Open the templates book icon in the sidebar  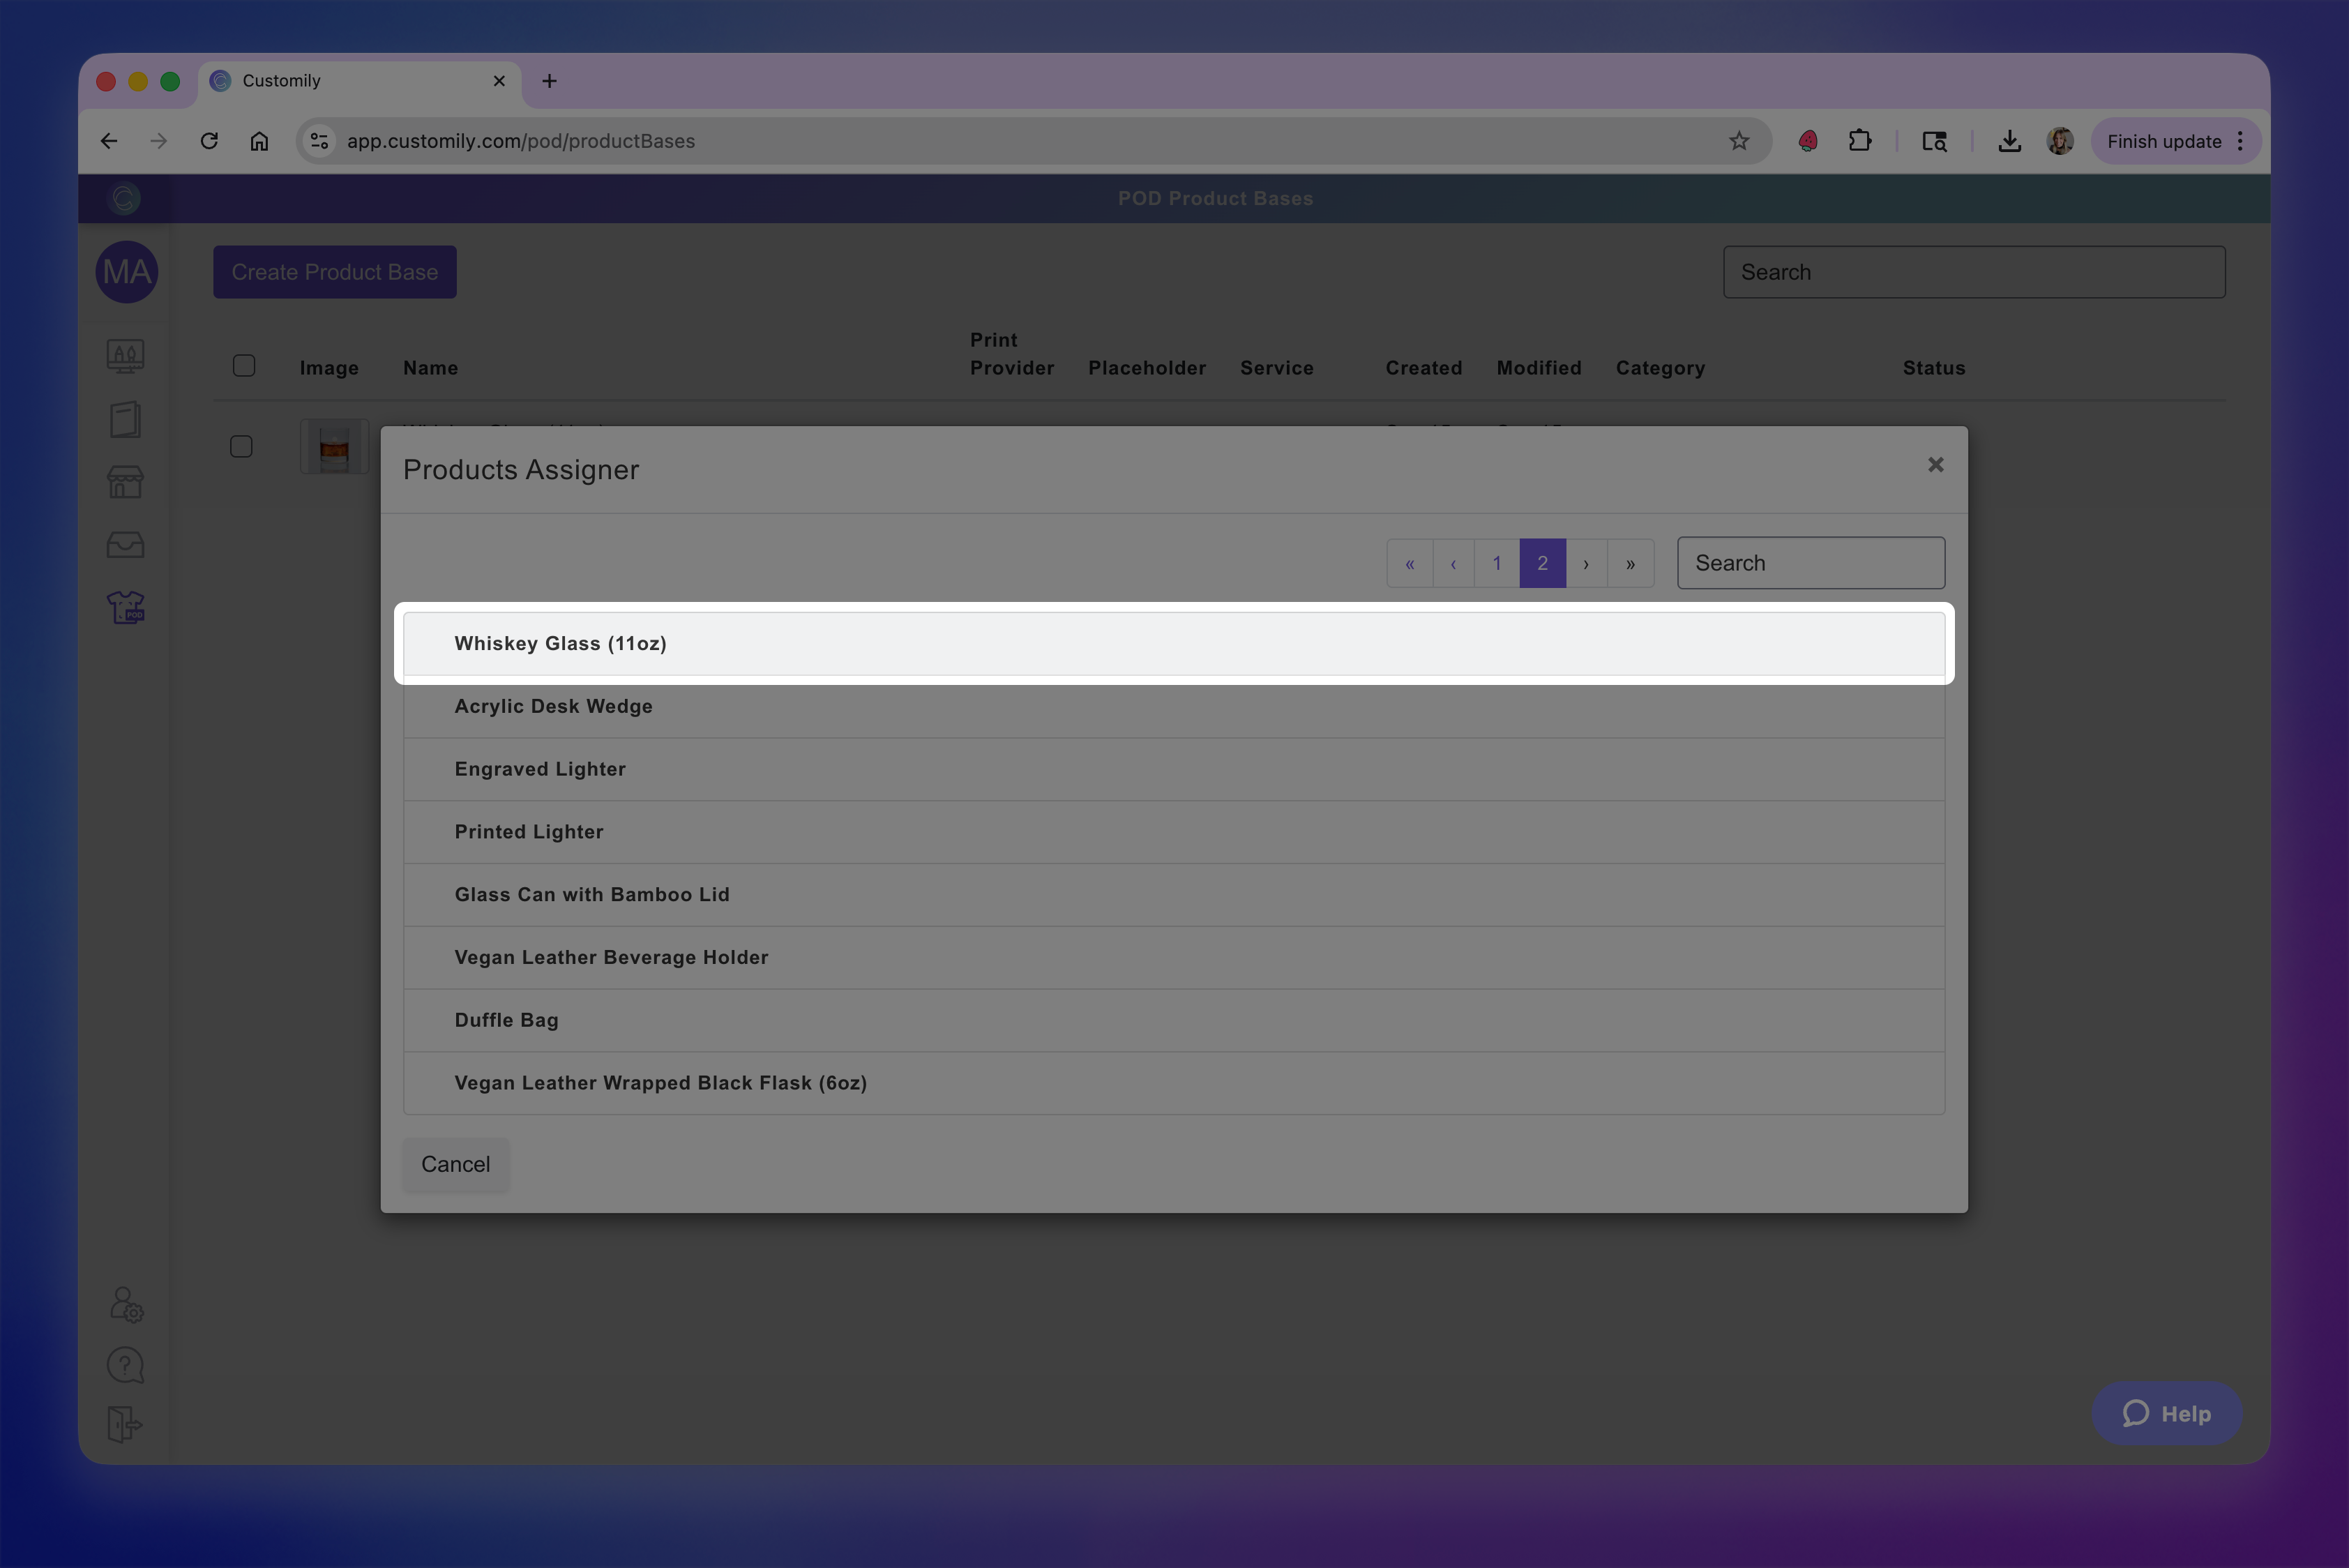coord(126,419)
